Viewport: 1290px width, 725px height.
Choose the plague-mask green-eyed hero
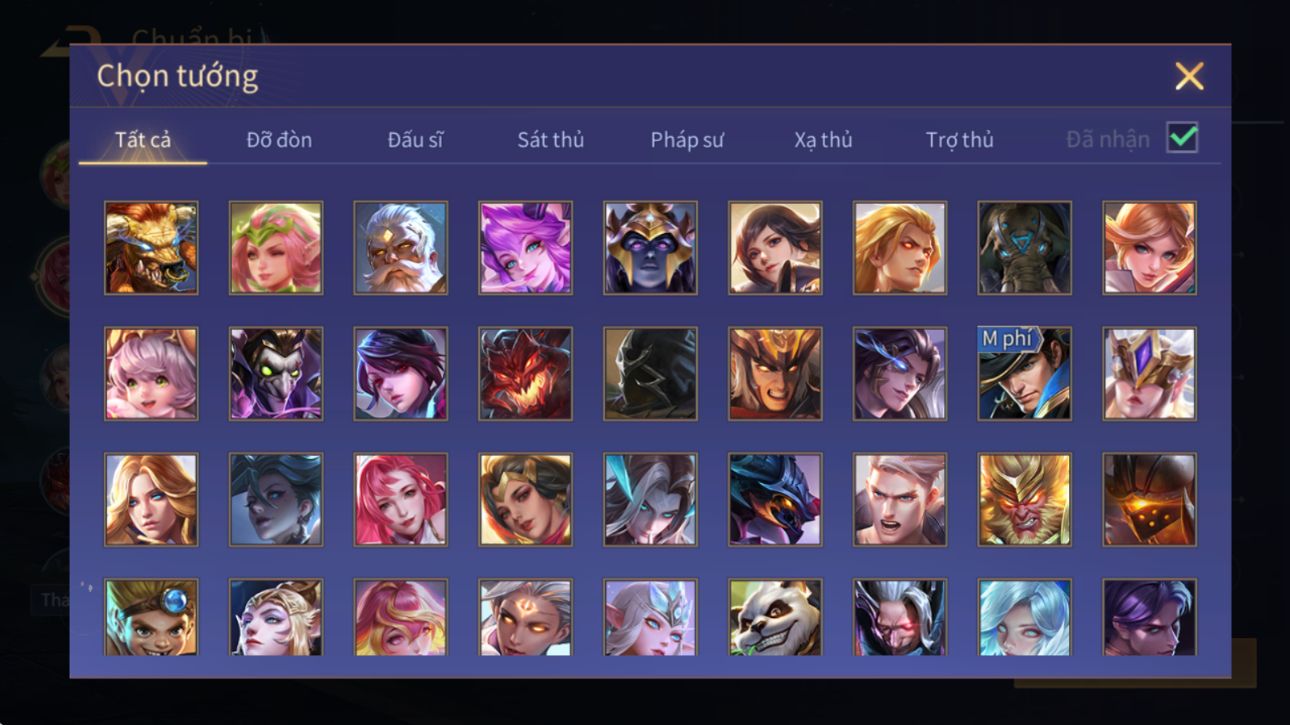point(276,373)
